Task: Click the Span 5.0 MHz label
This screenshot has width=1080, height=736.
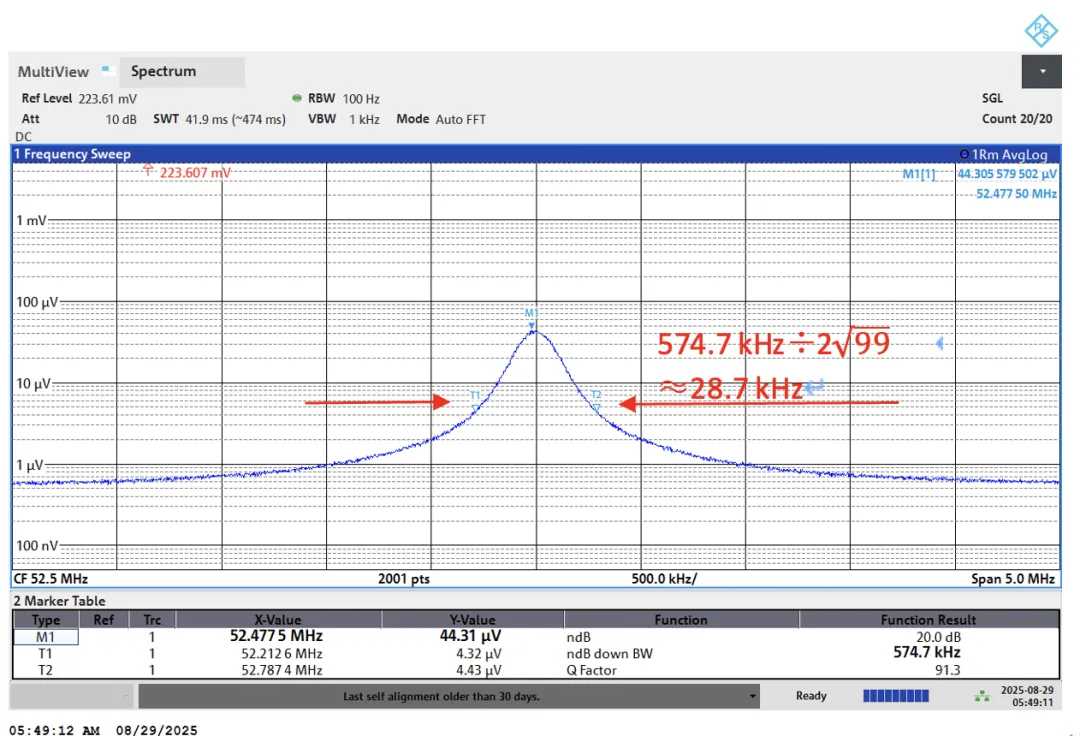Action: click(1012, 579)
